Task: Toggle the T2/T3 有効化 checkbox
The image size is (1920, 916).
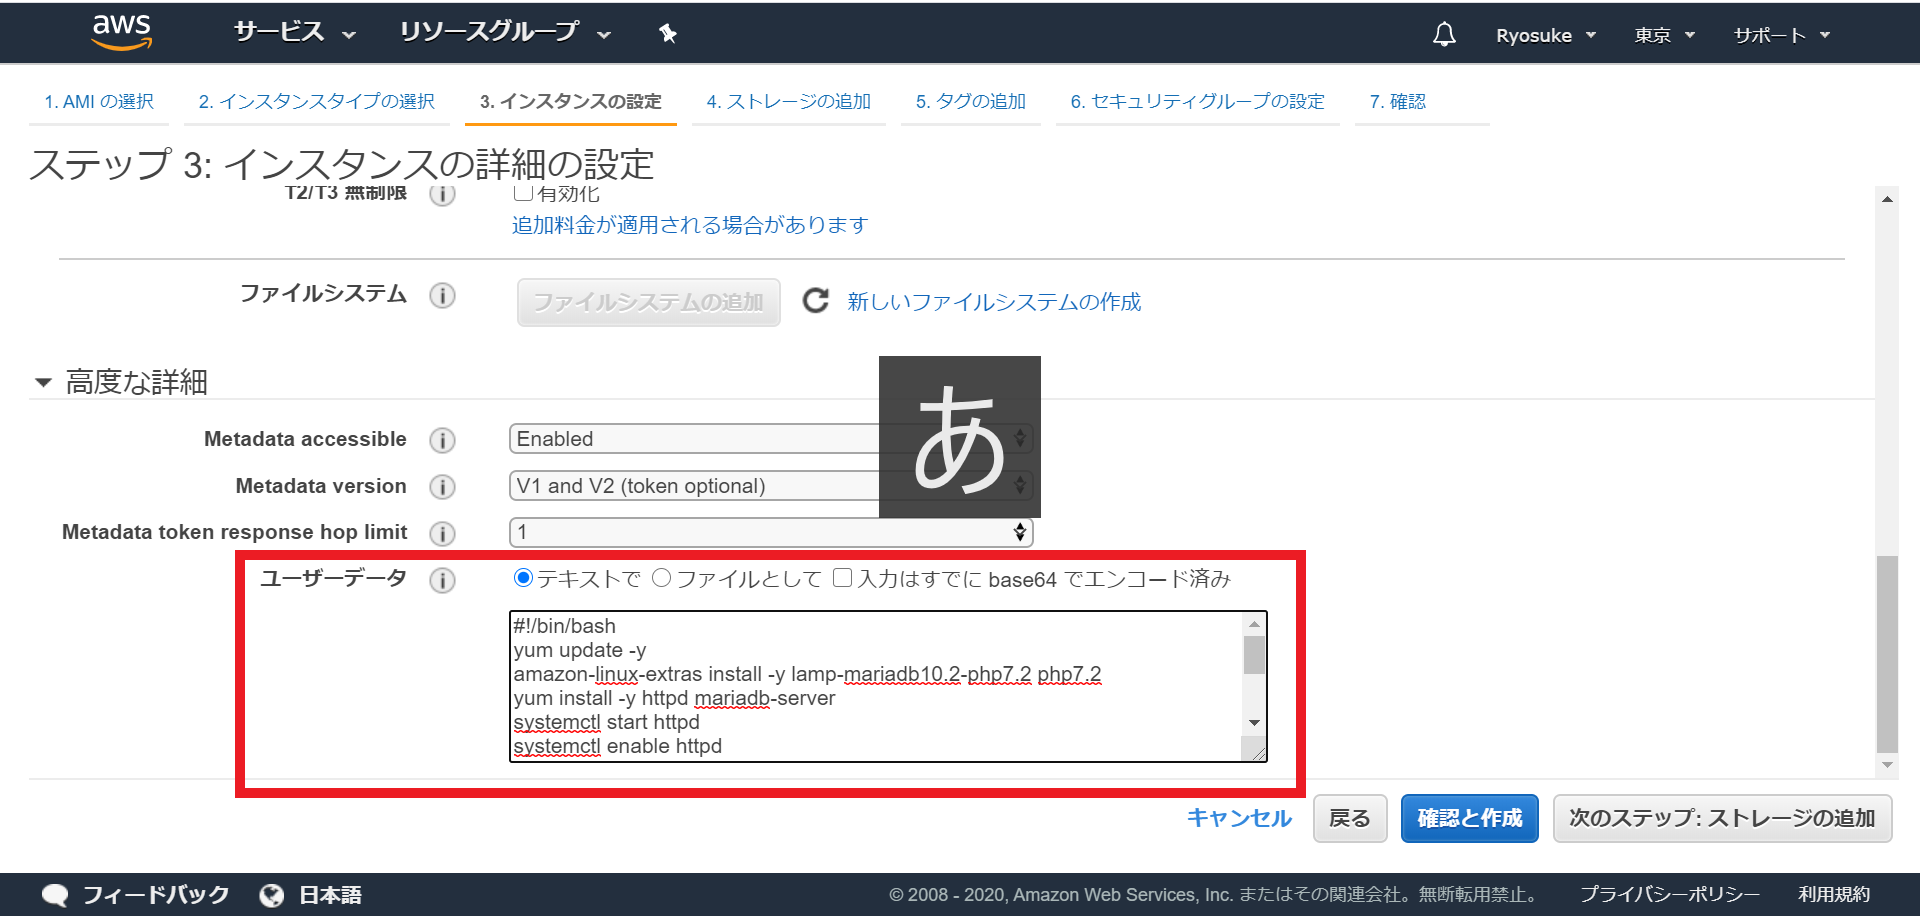Action: (522, 193)
